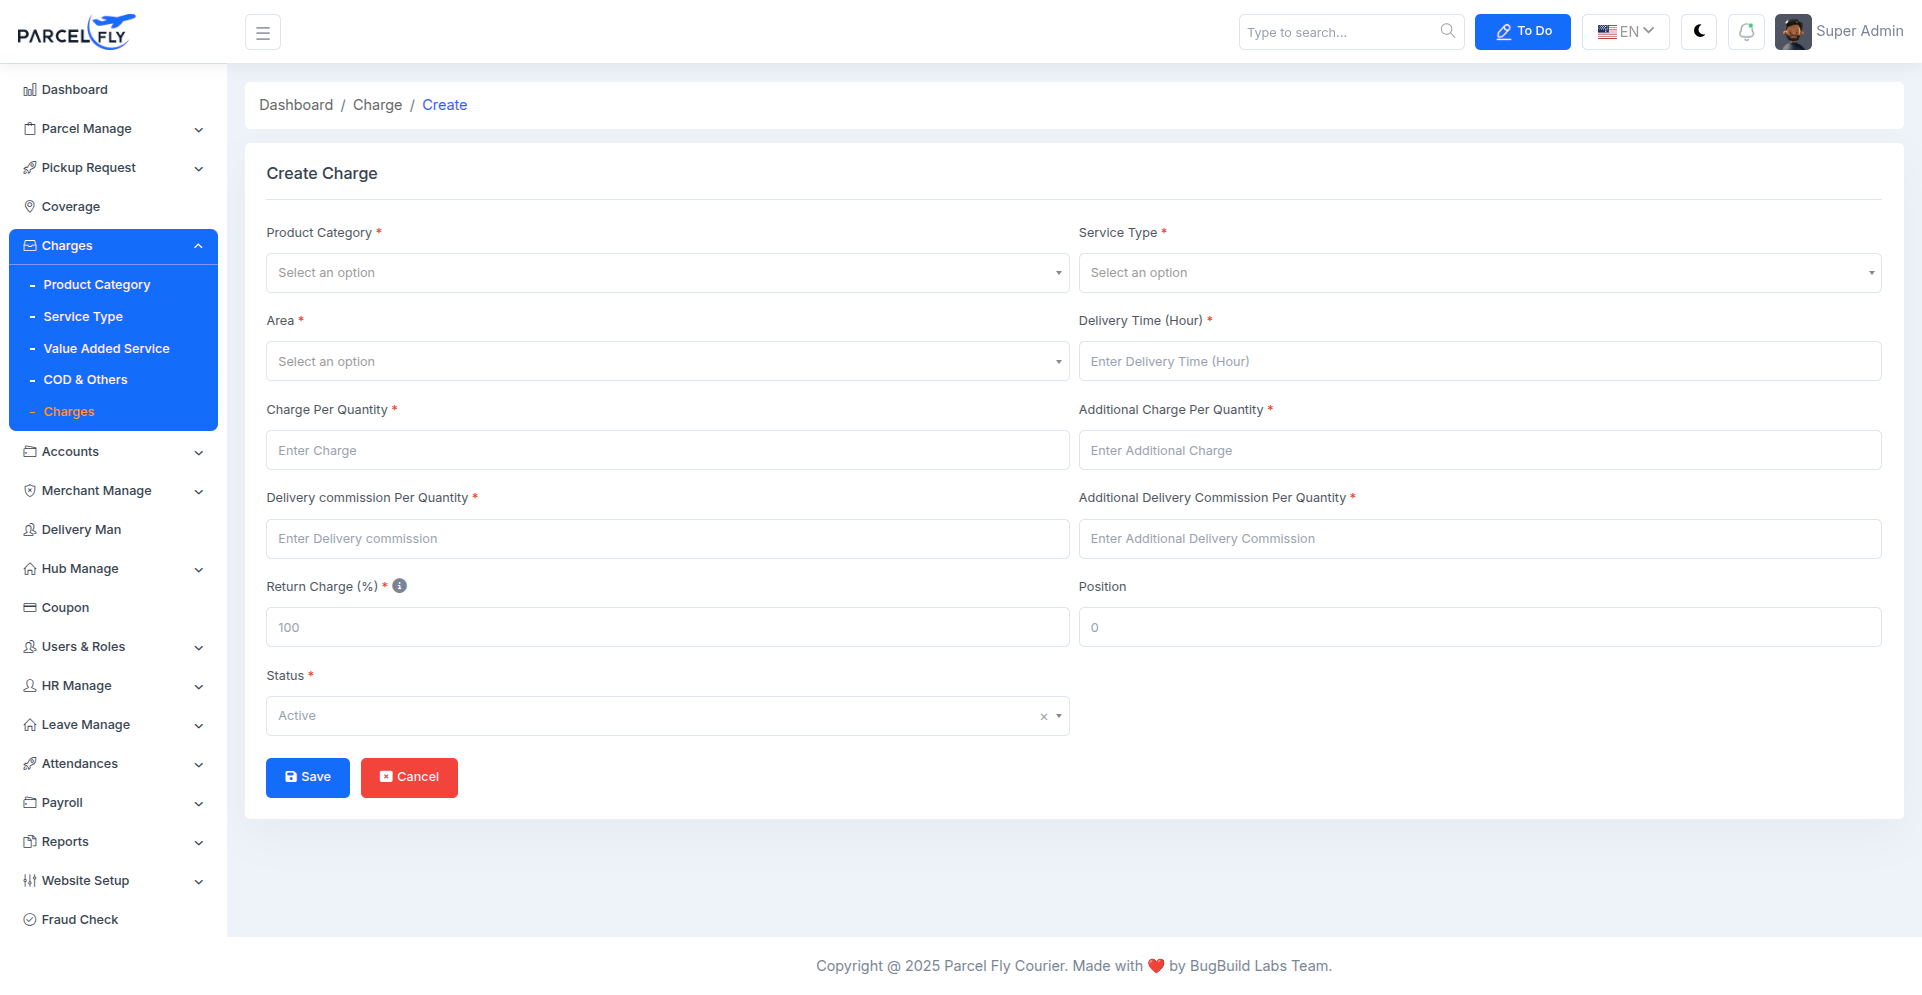Open notifications via the bell icon
The width and height of the screenshot is (1922, 995).
(x=1746, y=32)
